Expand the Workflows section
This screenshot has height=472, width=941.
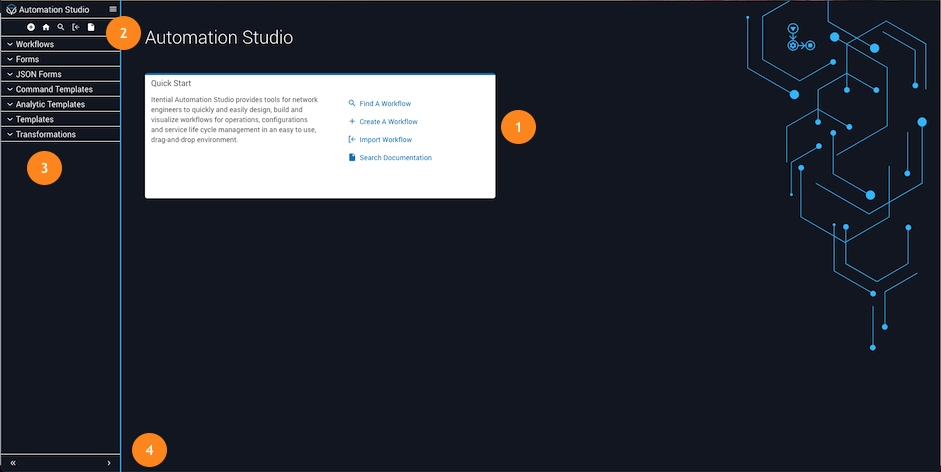61,44
